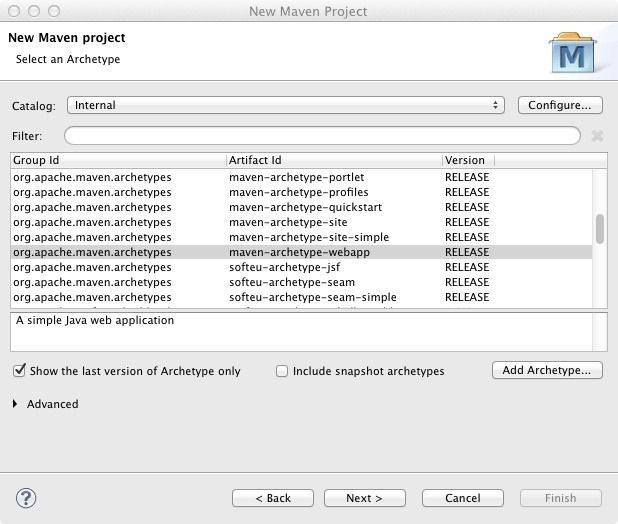Image resolution: width=618 pixels, height=524 pixels.
Task: Clear the filter with the X icon
Action: pos(598,136)
